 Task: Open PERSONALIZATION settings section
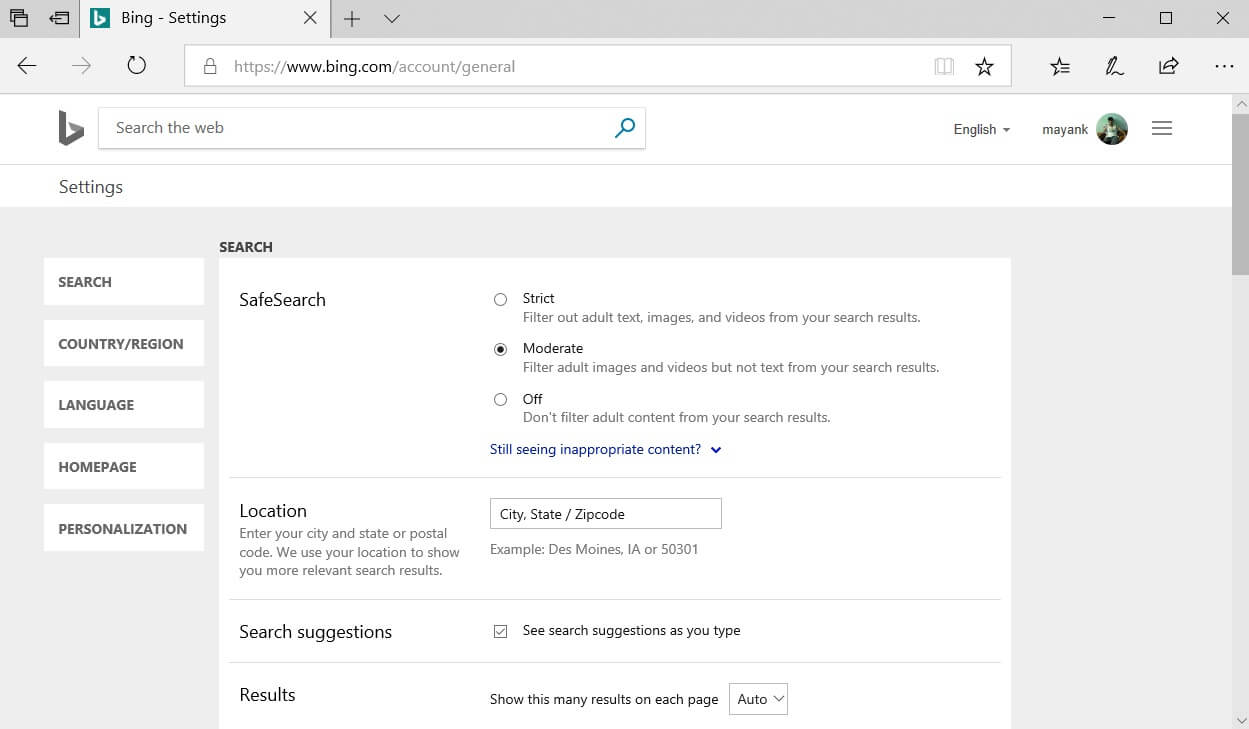(x=124, y=529)
